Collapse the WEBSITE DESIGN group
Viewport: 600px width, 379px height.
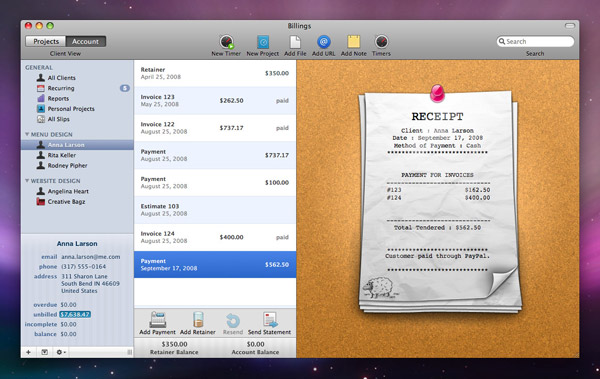coord(27,181)
